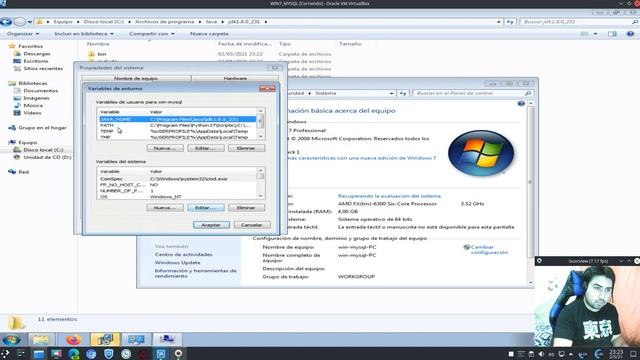This screenshot has width=640, height=360.
Task: Open Firefox from the Windows 7 taskbar
Action: click(x=73, y=339)
